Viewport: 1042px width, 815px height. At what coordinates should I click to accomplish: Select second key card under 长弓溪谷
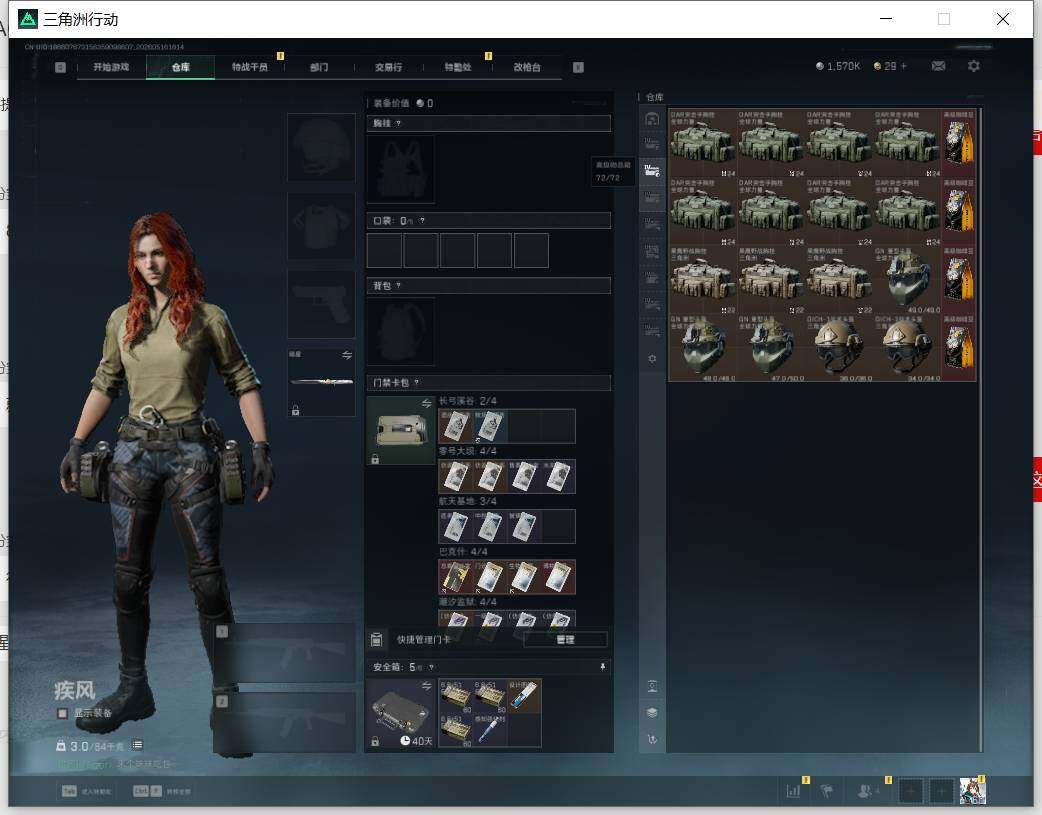pos(490,426)
